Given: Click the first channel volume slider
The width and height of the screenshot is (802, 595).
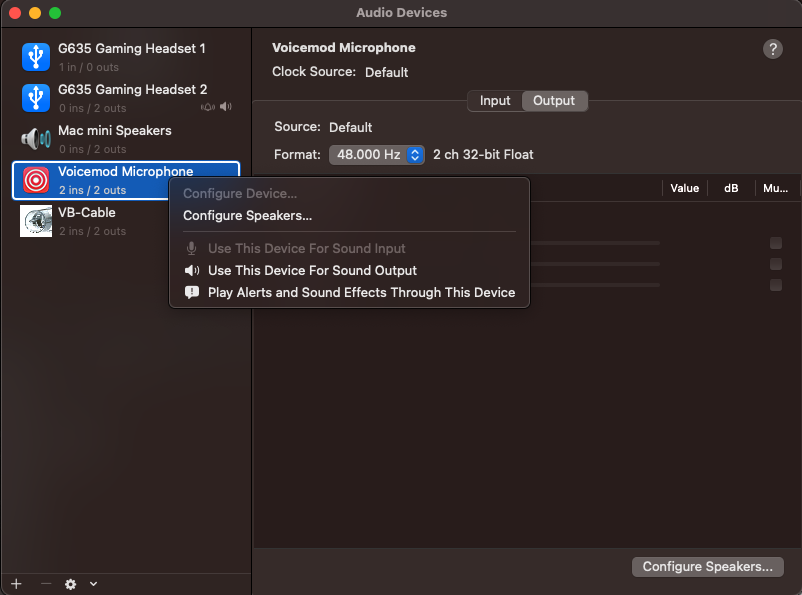Looking at the screenshot, I should click(x=595, y=243).
